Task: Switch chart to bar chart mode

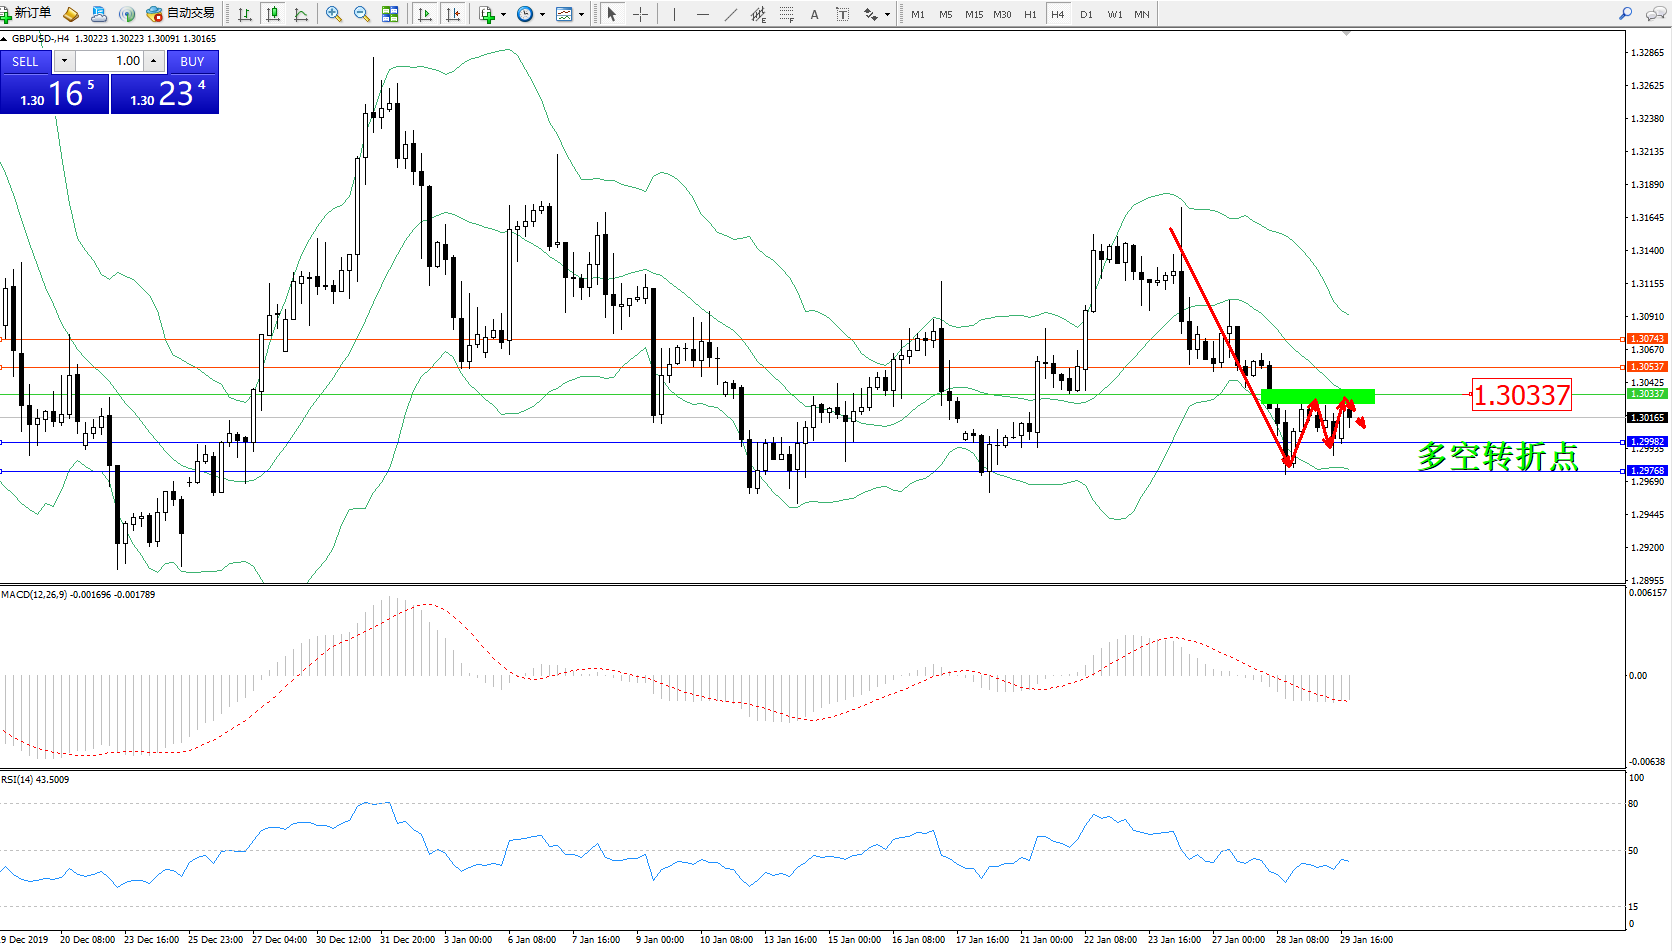Action: pyautogui.click(x=245, y=14)
